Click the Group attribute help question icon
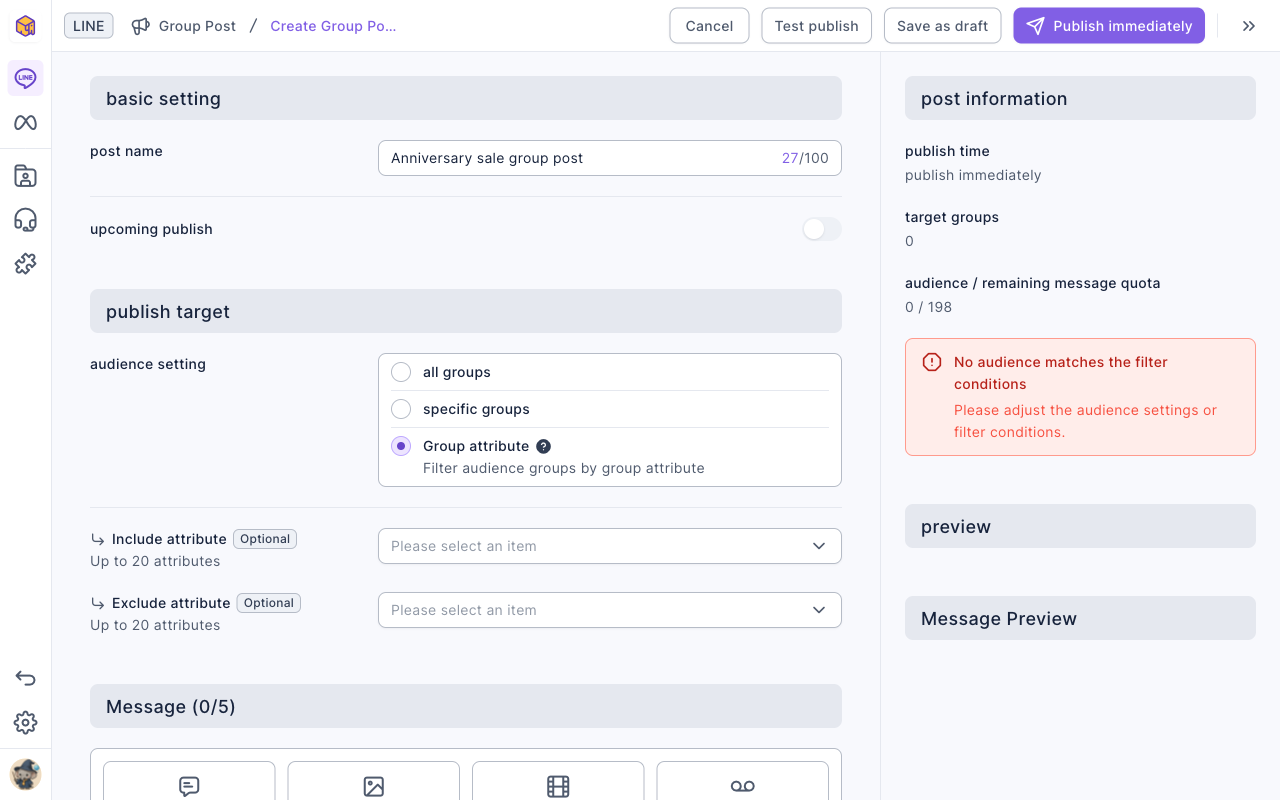 tap(543, 446)
